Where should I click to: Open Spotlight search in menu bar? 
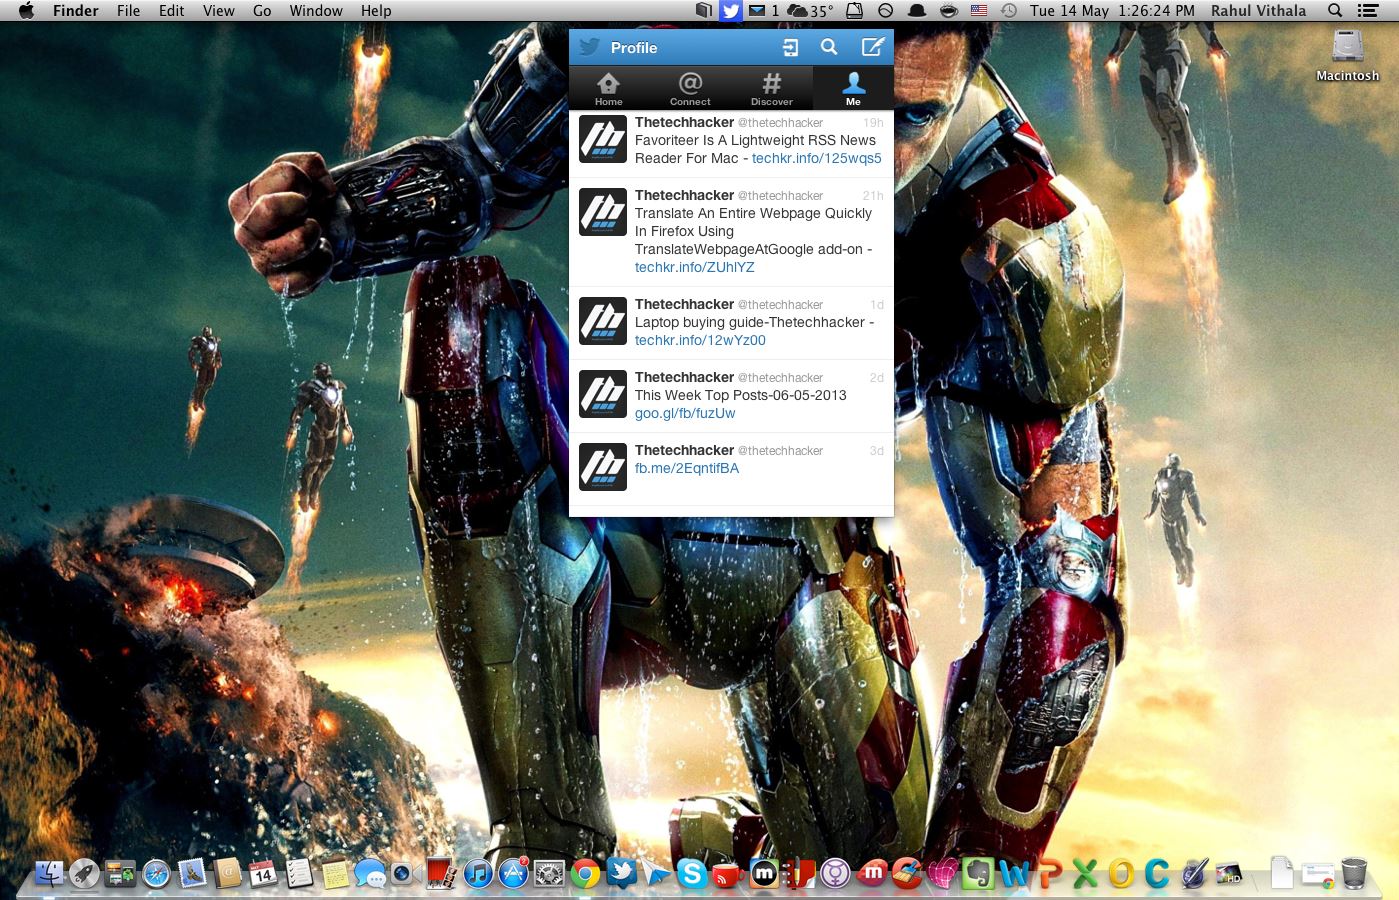[x=1334, y=11]
